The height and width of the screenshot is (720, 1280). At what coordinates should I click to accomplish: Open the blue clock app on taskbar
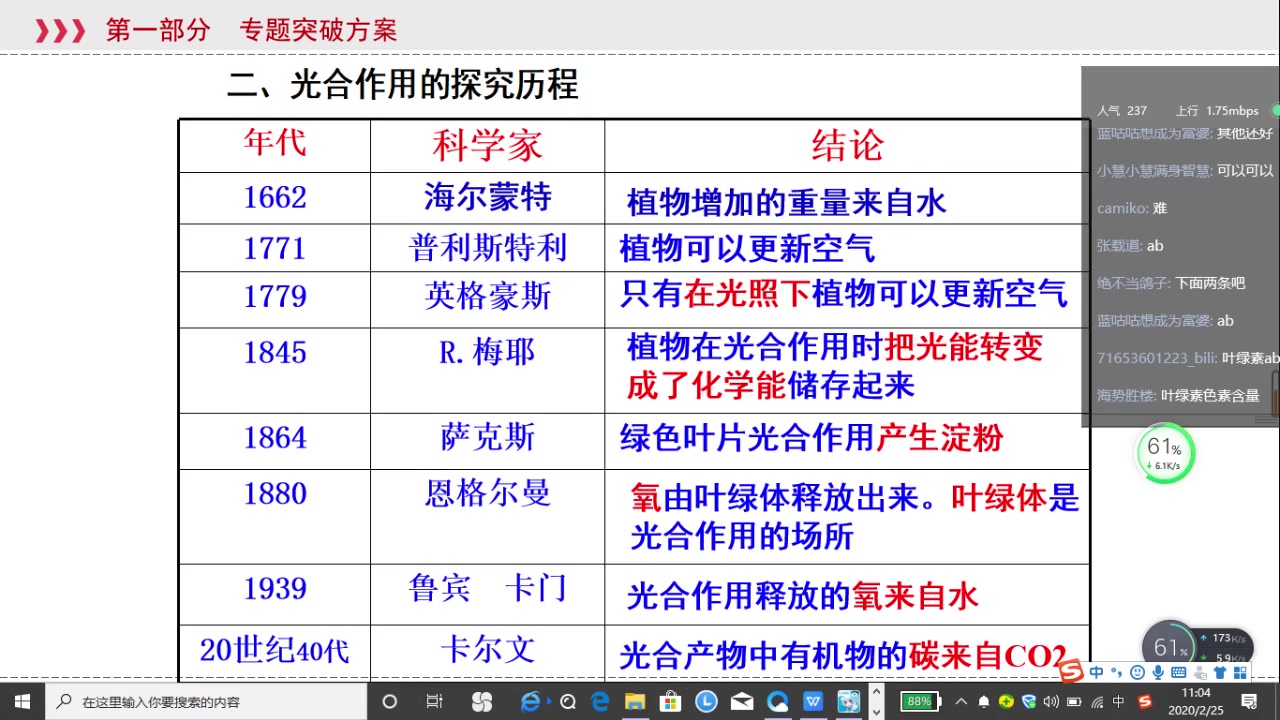pos(706,702)
